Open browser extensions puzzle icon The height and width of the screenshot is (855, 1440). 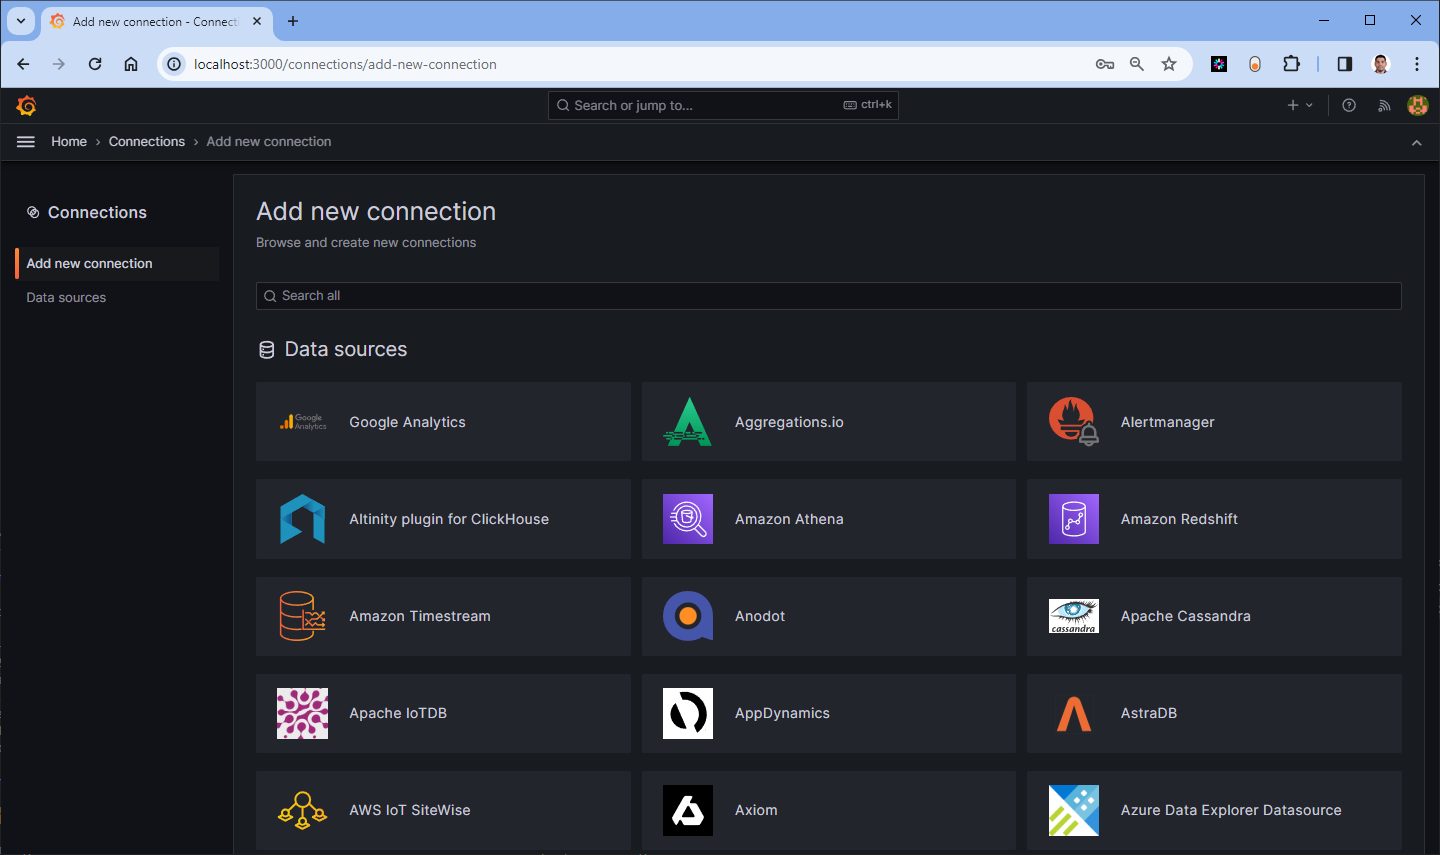[1291, 64]
